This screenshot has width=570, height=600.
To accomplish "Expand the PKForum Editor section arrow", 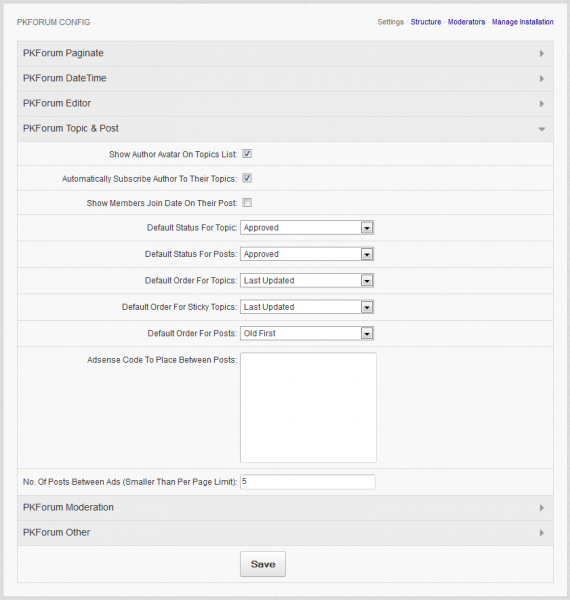I will click(x=542, y=104).
